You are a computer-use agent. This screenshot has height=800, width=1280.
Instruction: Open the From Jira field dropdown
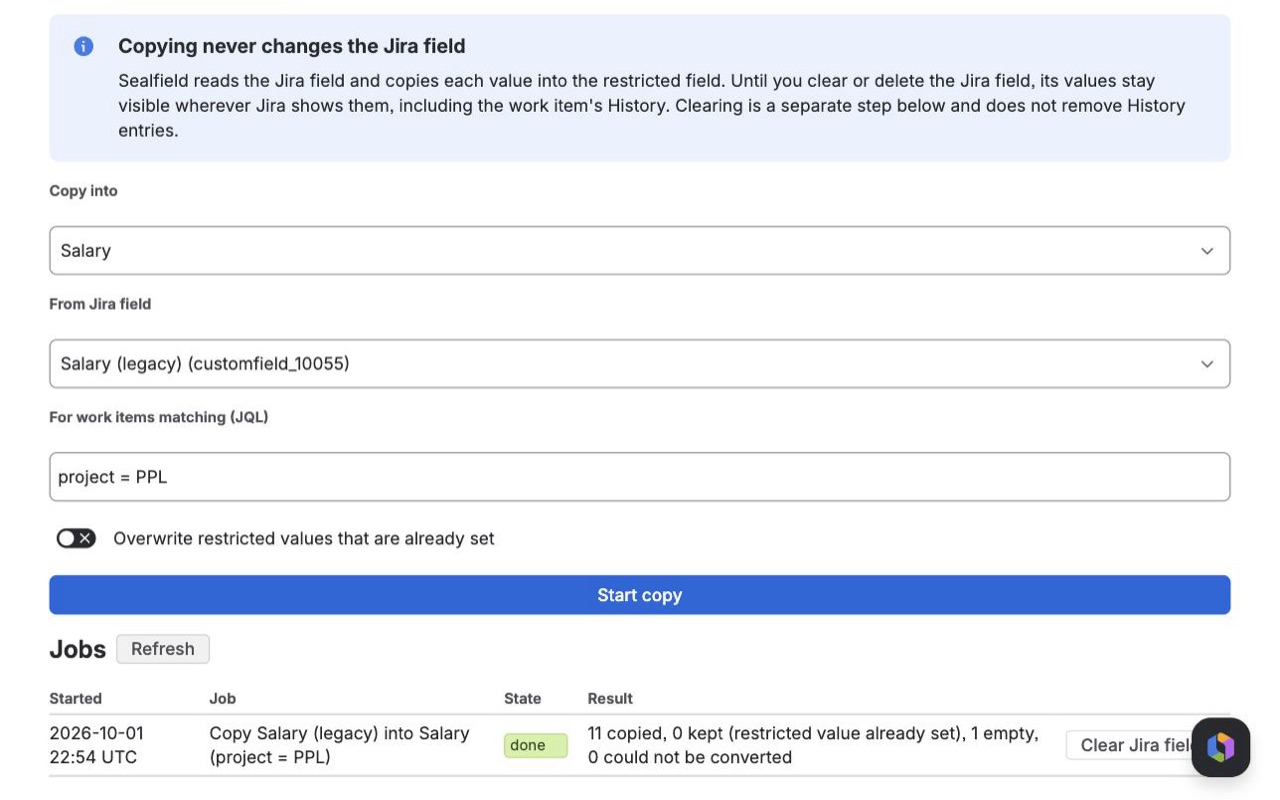pos(639,363)
